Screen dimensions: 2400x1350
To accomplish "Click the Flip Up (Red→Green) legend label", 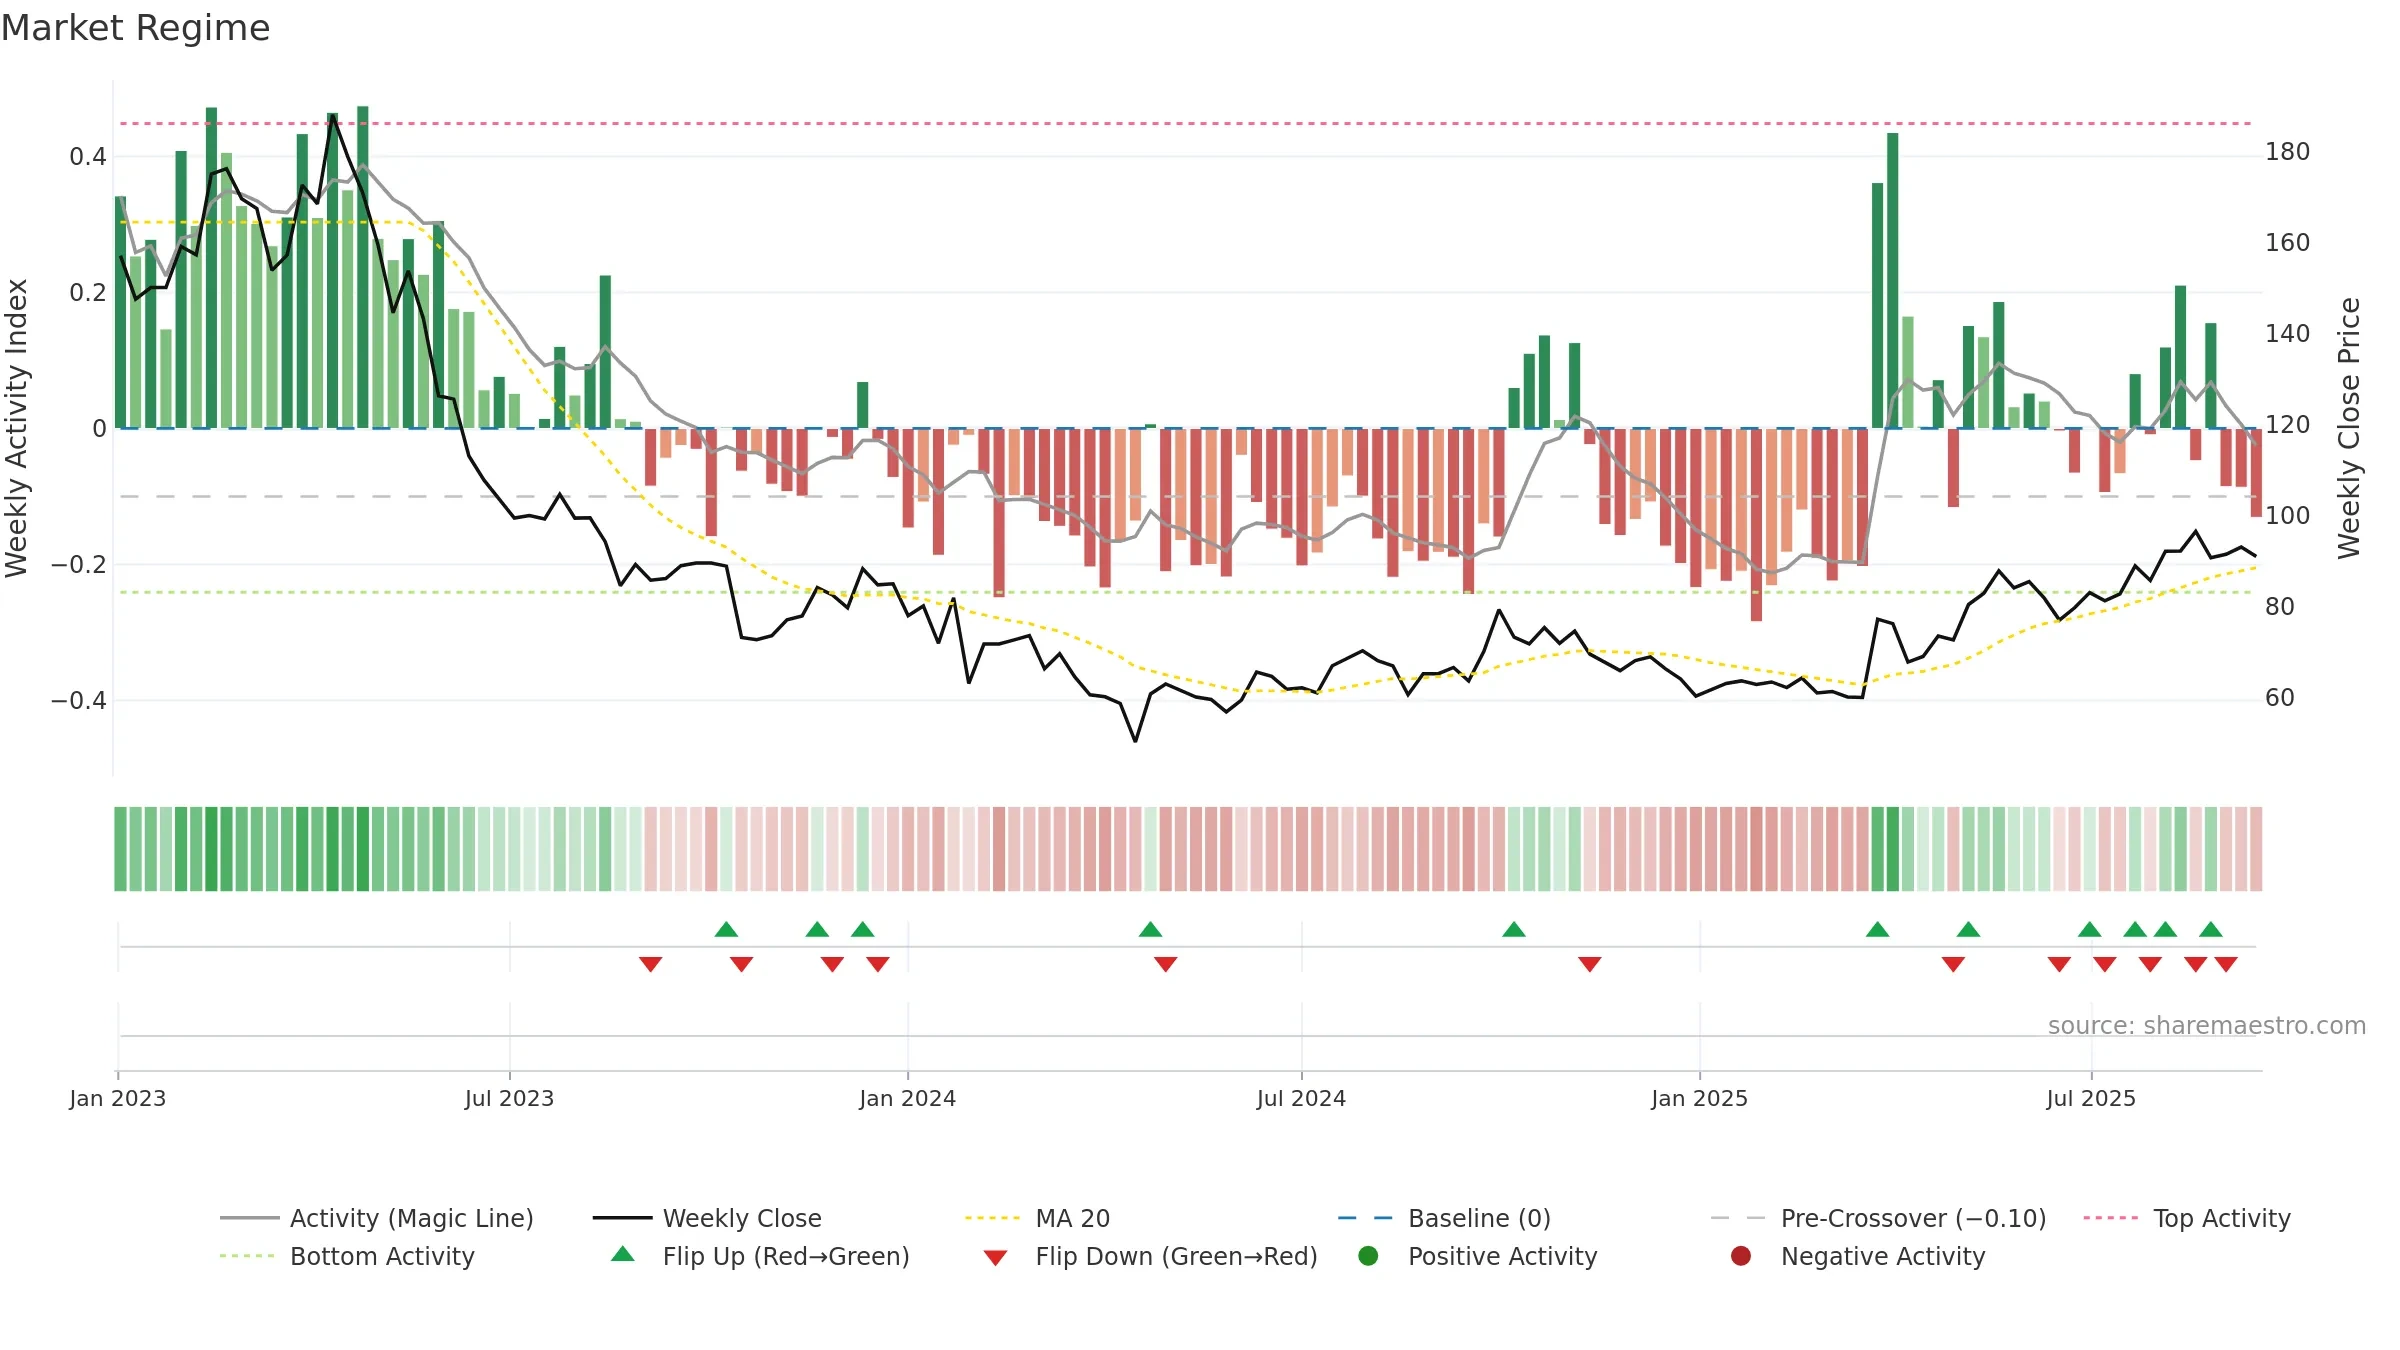I will (786, 1256).
